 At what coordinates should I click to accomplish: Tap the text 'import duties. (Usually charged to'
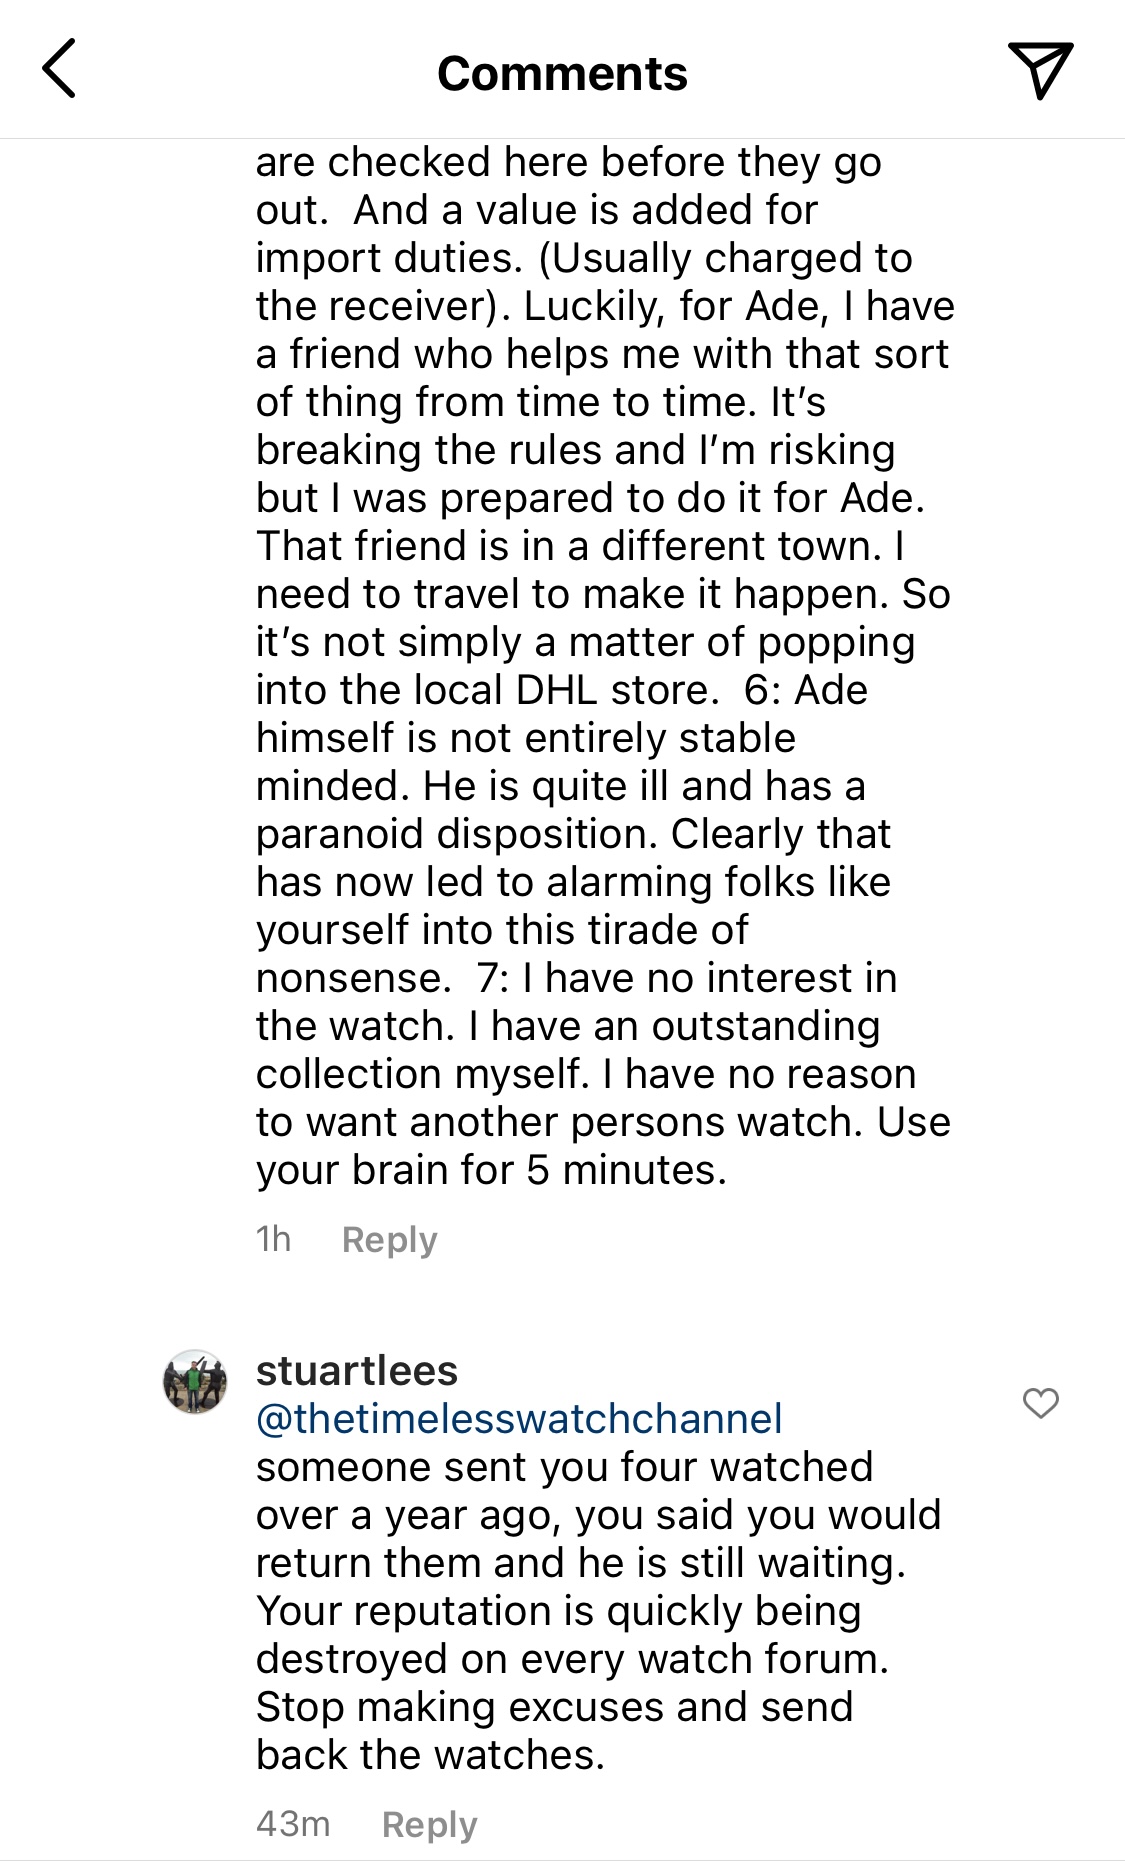coord(584,258)
